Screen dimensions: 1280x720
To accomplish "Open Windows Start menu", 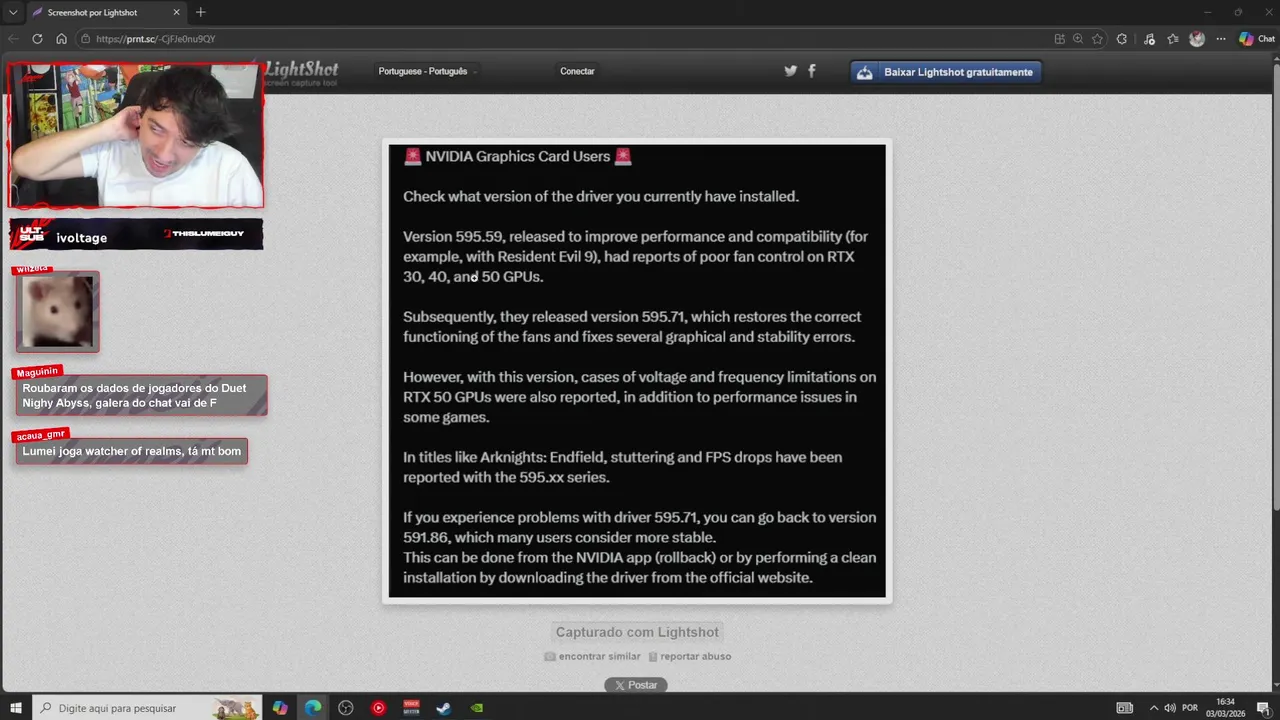I will (x=16, y=708).
